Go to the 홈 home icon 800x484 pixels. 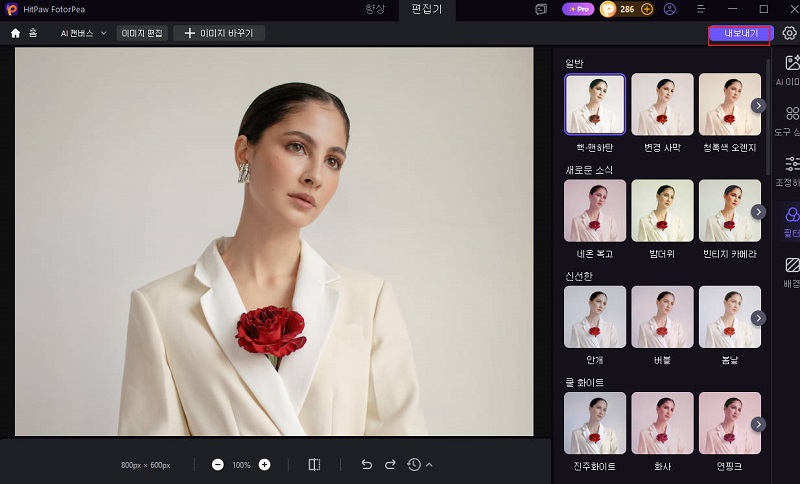point(15,33)
